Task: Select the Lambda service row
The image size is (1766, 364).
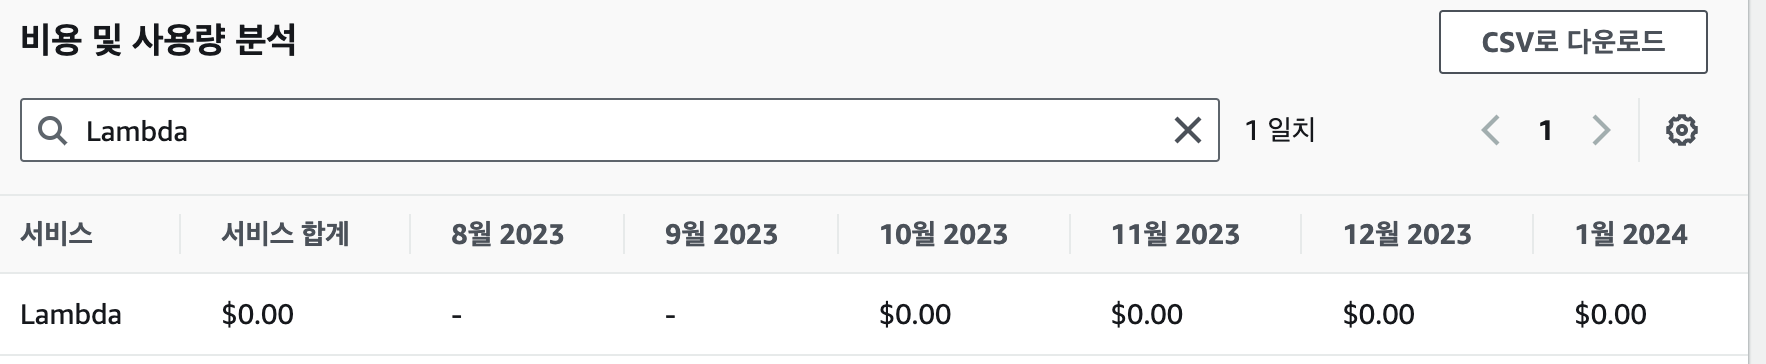Action: click(x=873, y=314)
